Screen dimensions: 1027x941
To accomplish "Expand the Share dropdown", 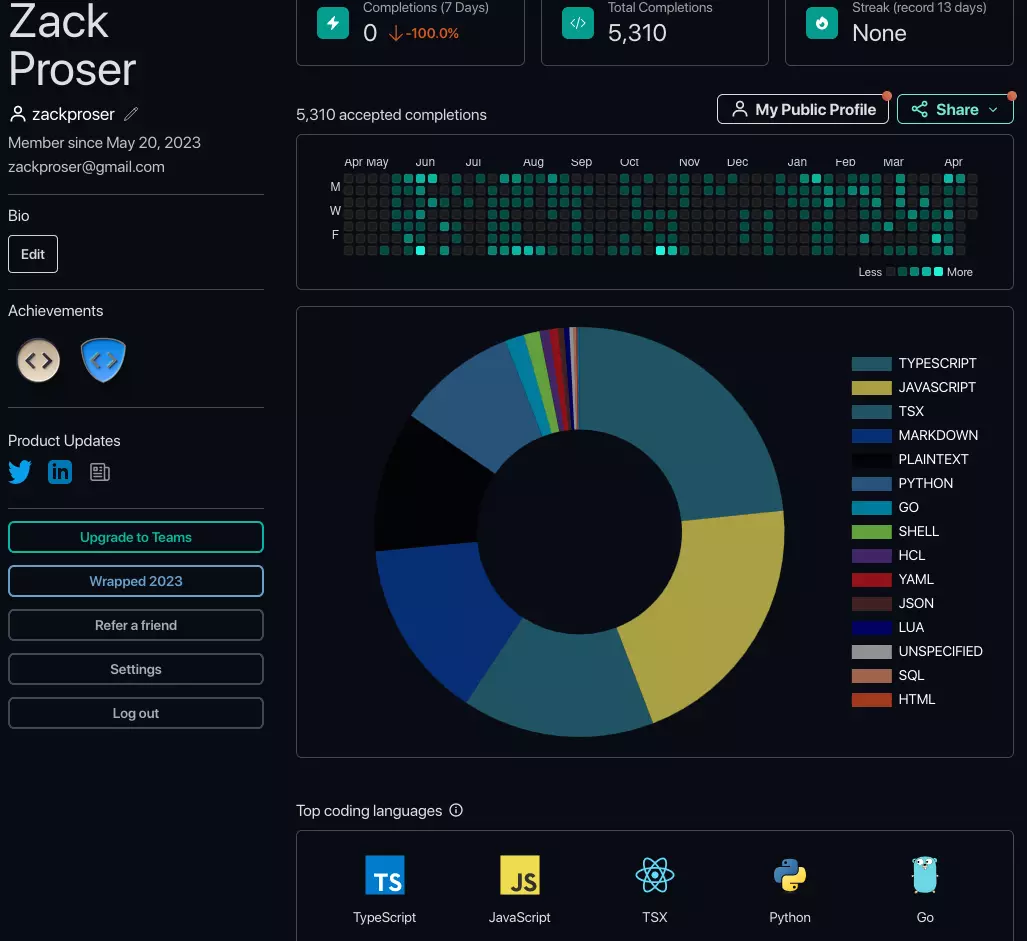I will pos(955,109).
